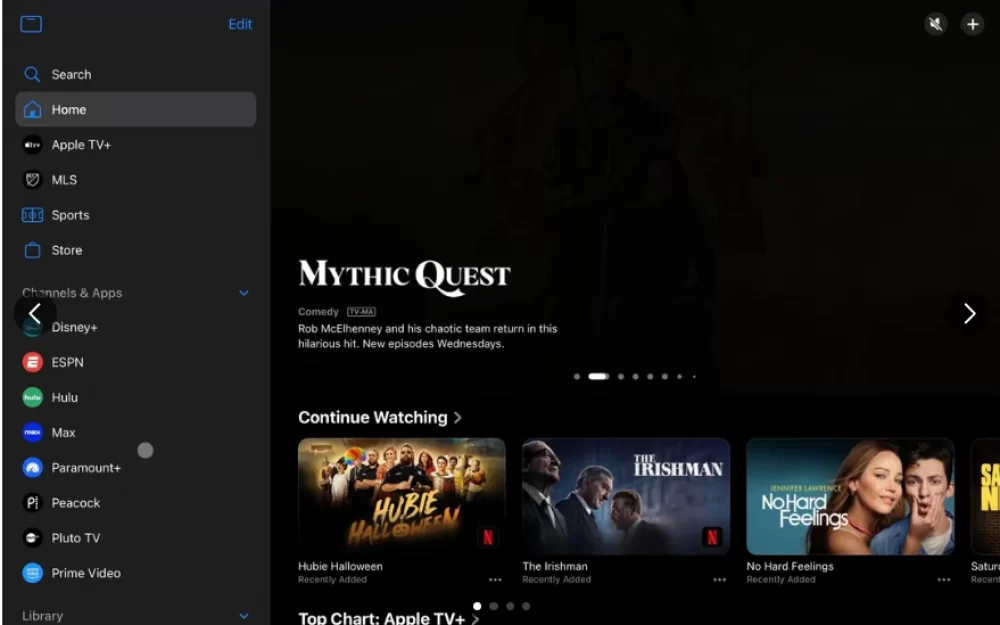Click the Top Chart: Apple TV+ heading
1000x625 pixels.
(381, 618)
